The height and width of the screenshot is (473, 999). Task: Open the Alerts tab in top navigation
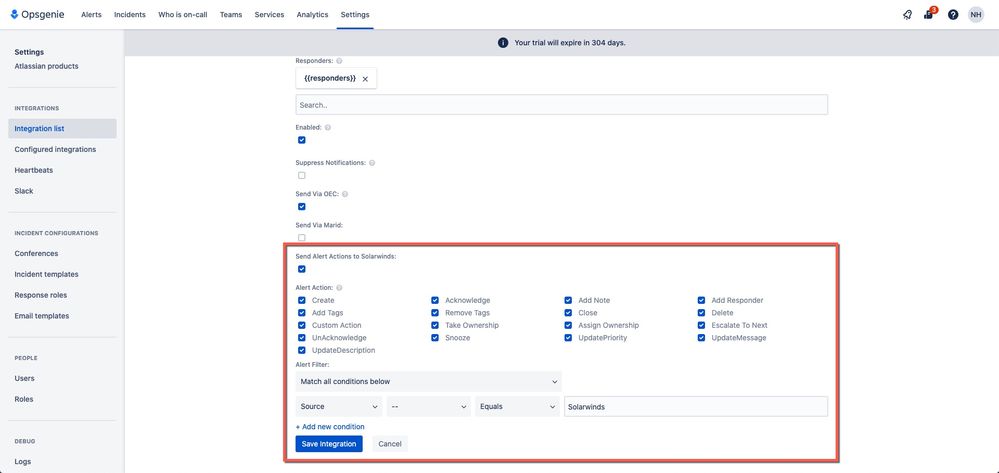click(91, 15)
